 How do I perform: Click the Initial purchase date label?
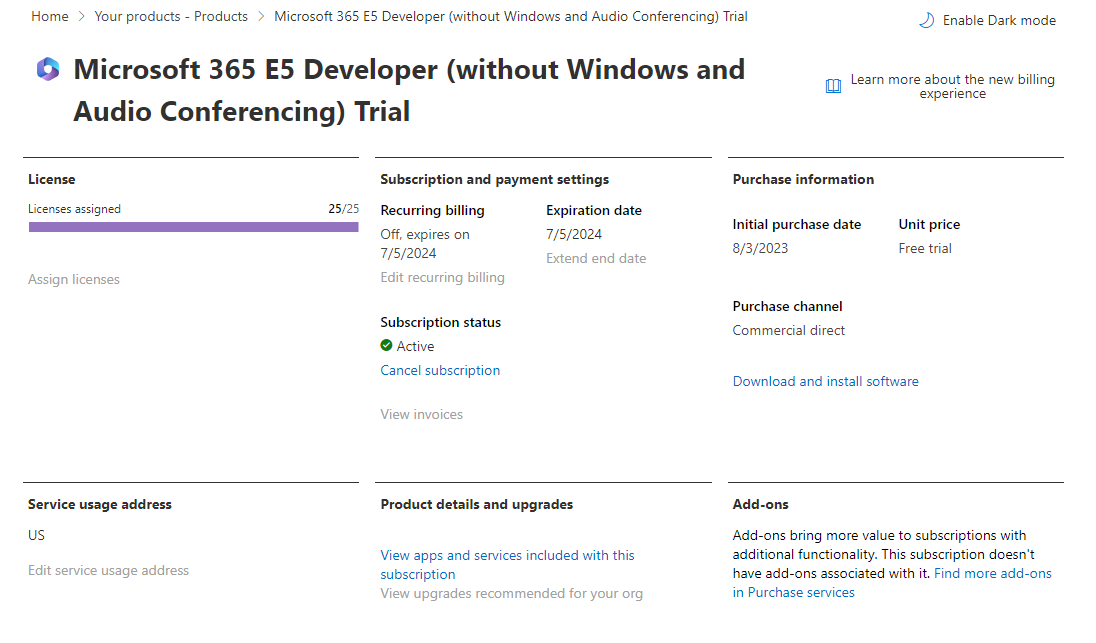click(x=797, y=224)
